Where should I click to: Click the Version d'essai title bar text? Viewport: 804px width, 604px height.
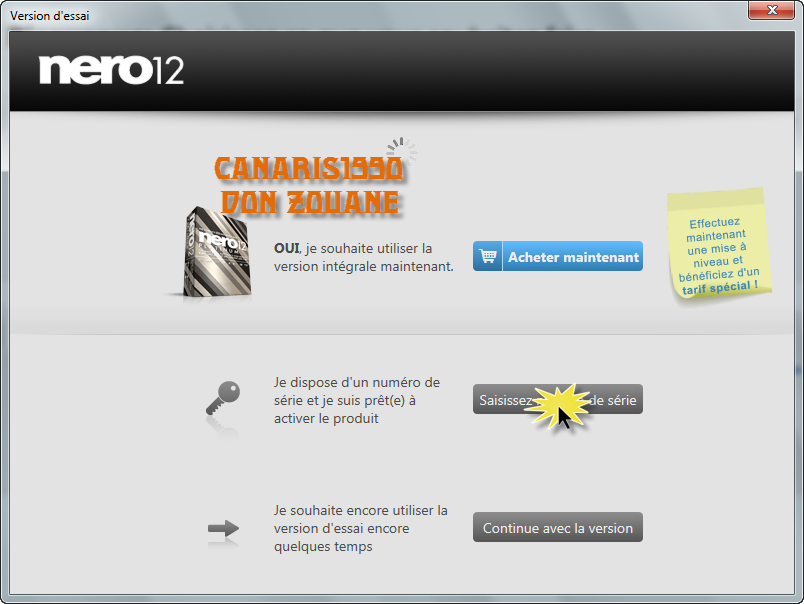[49, 15]
